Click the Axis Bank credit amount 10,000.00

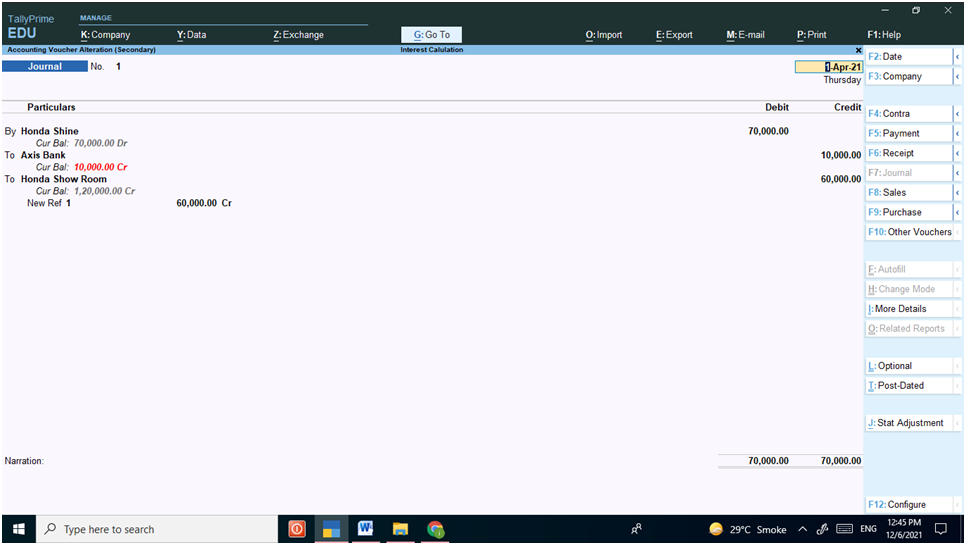pyautogui.click(x=841, y=155)
